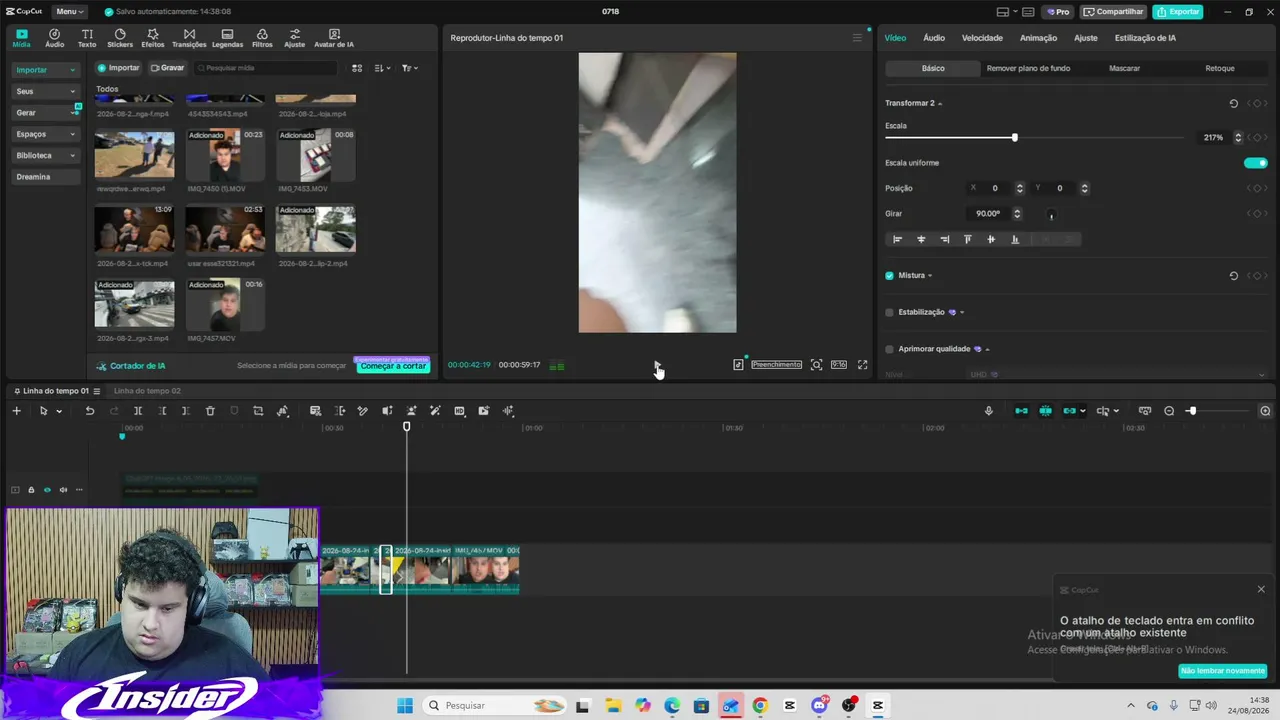Delete the selected clip using trash icon
This screenshot has width=1280, height=720.
click(210, 411)
